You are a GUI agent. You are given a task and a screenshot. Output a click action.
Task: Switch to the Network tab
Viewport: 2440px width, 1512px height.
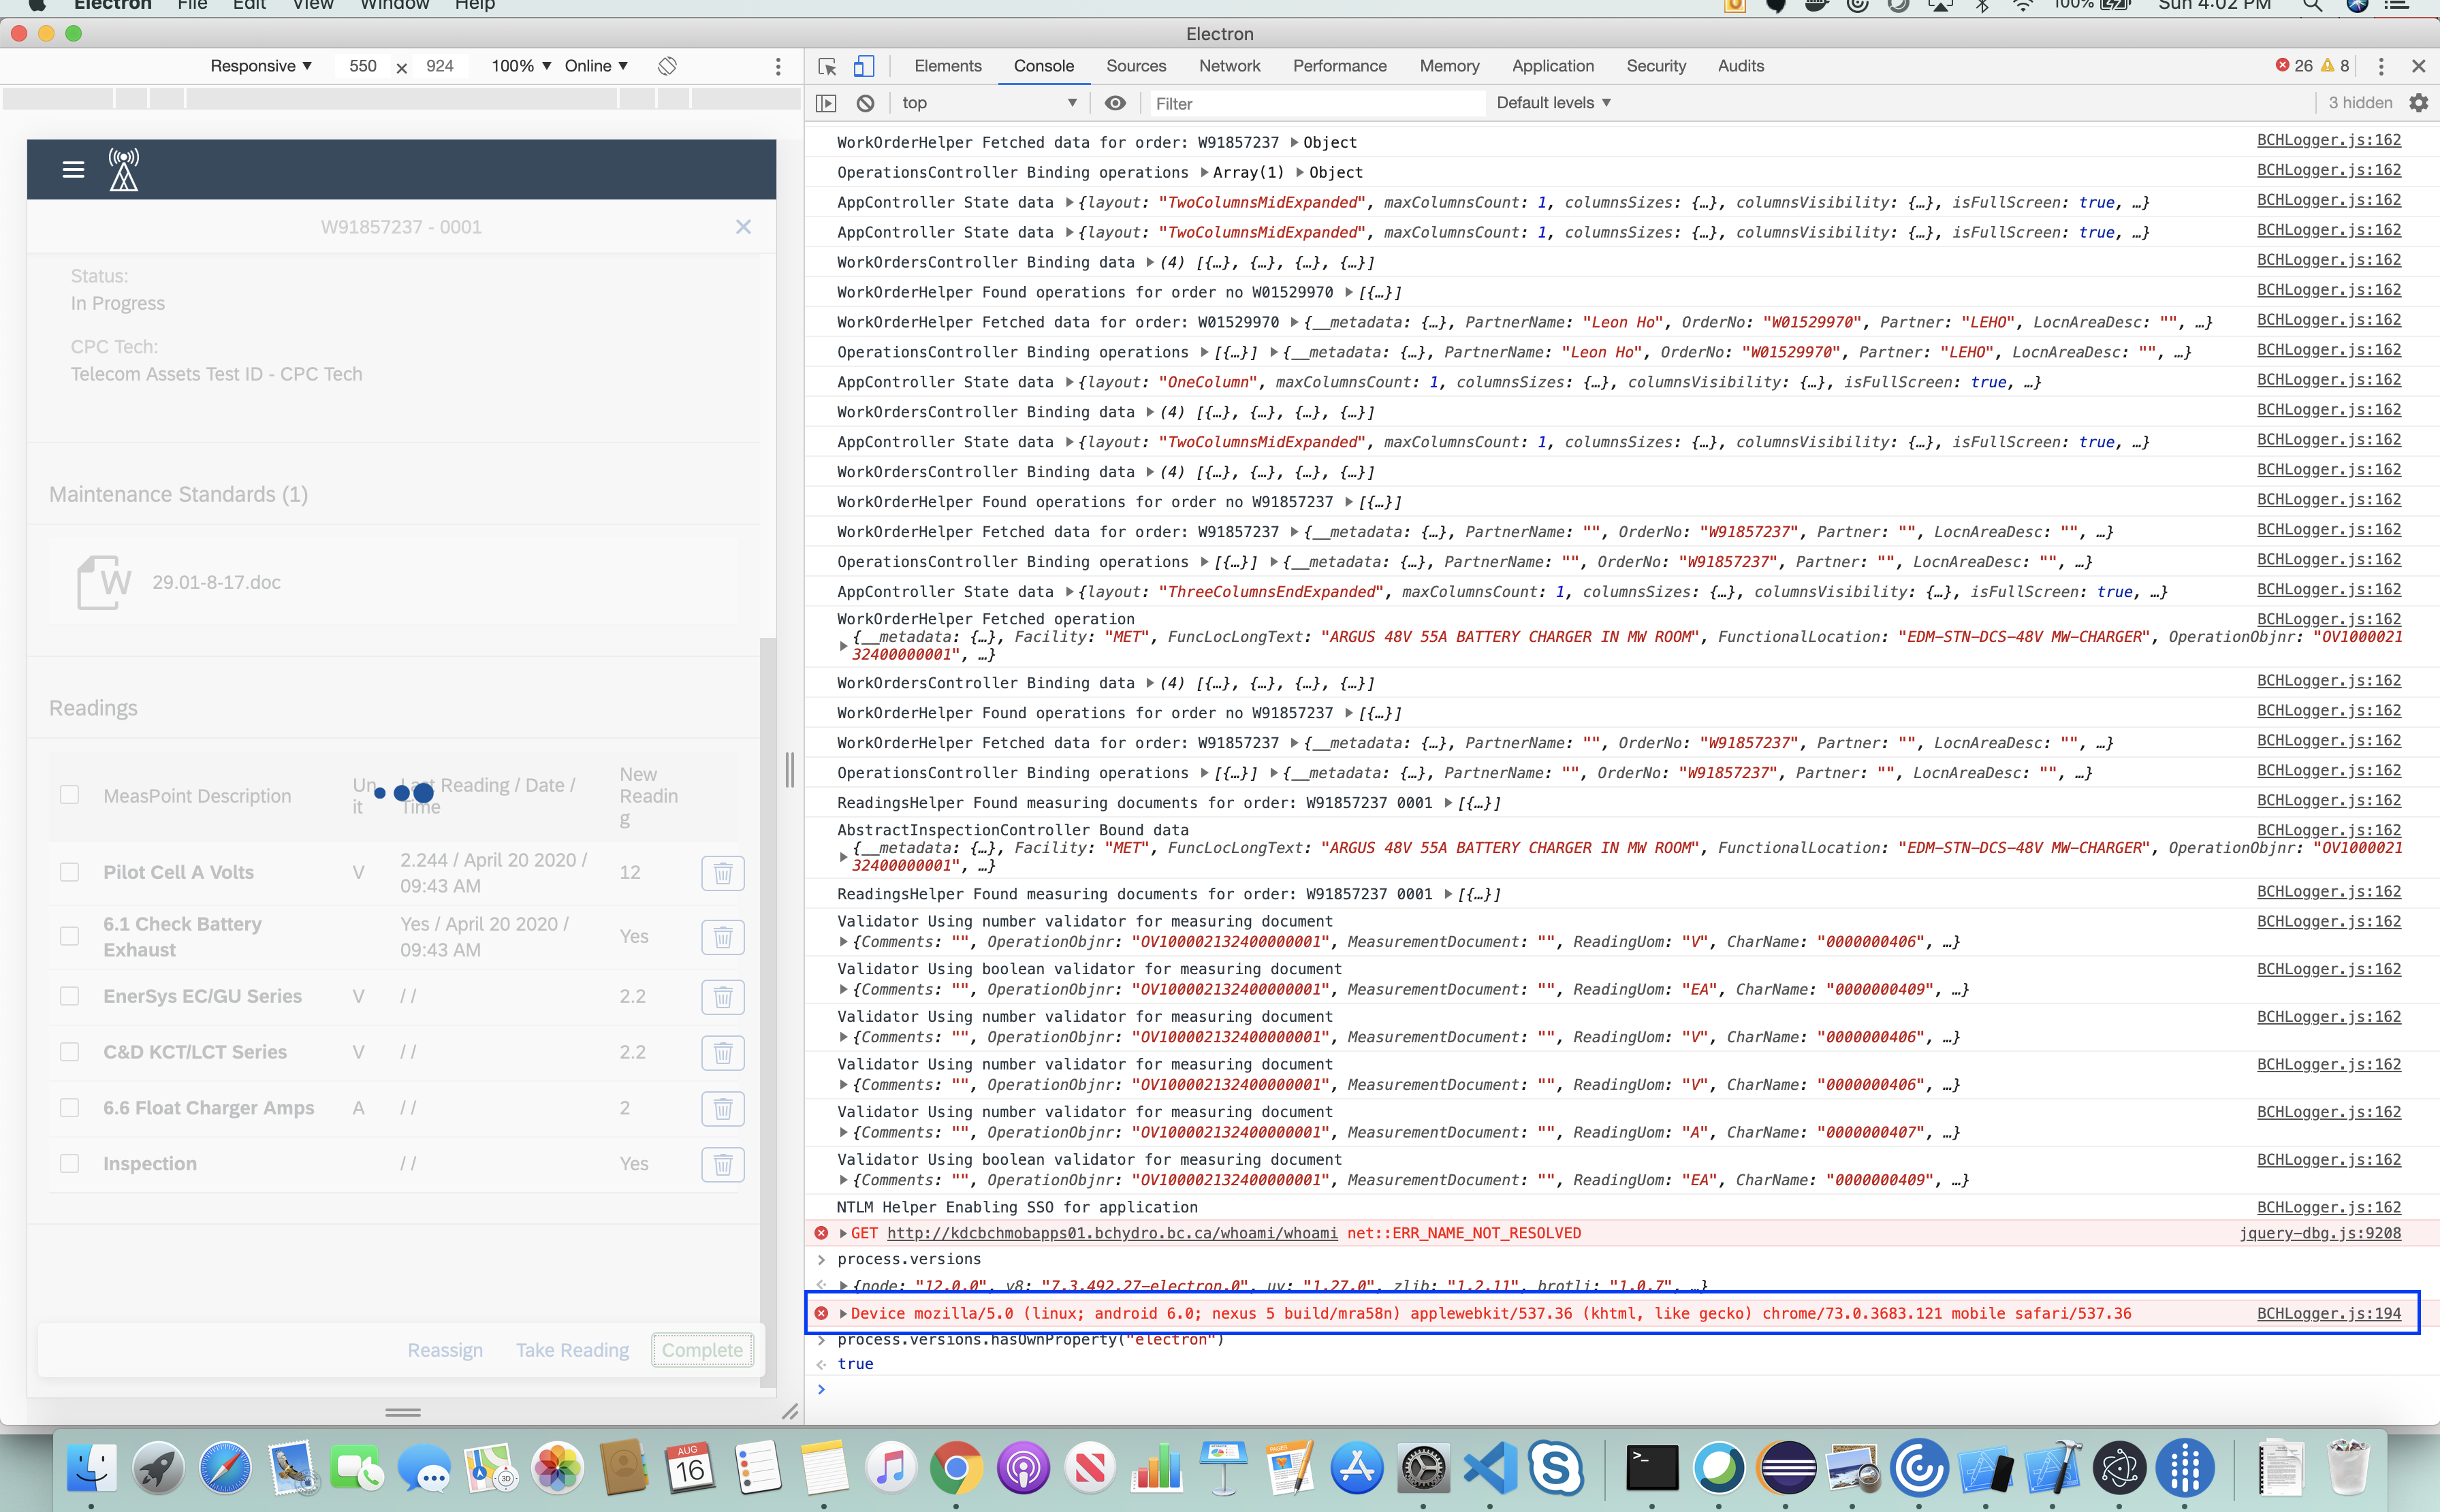coord(1229,66)
